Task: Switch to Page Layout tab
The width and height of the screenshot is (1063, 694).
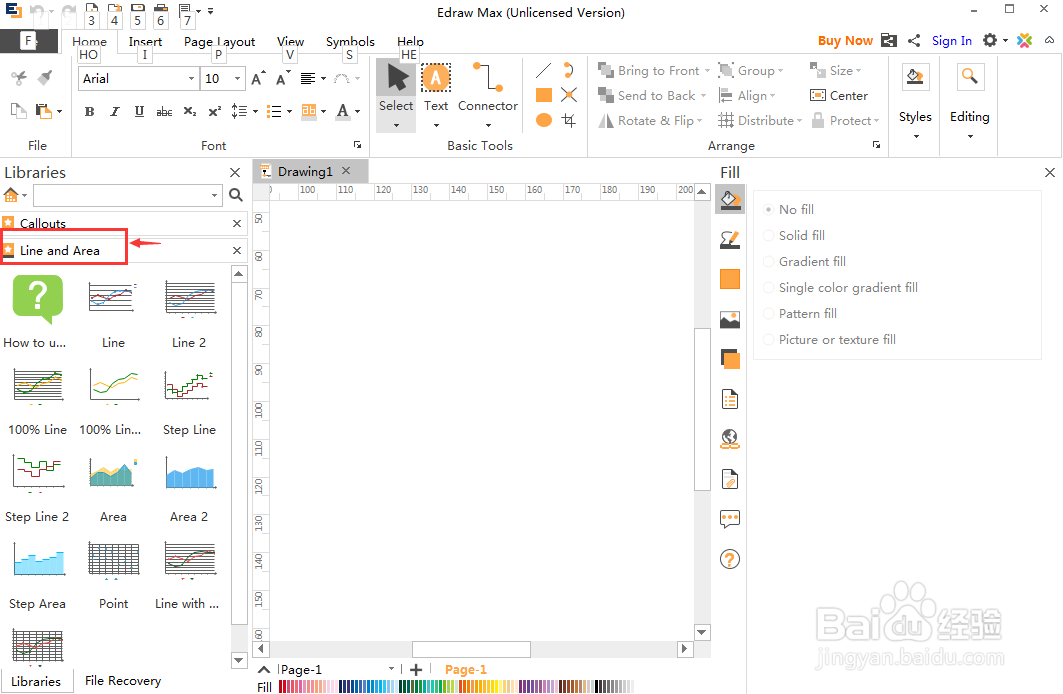Action: tap(220, 41)
